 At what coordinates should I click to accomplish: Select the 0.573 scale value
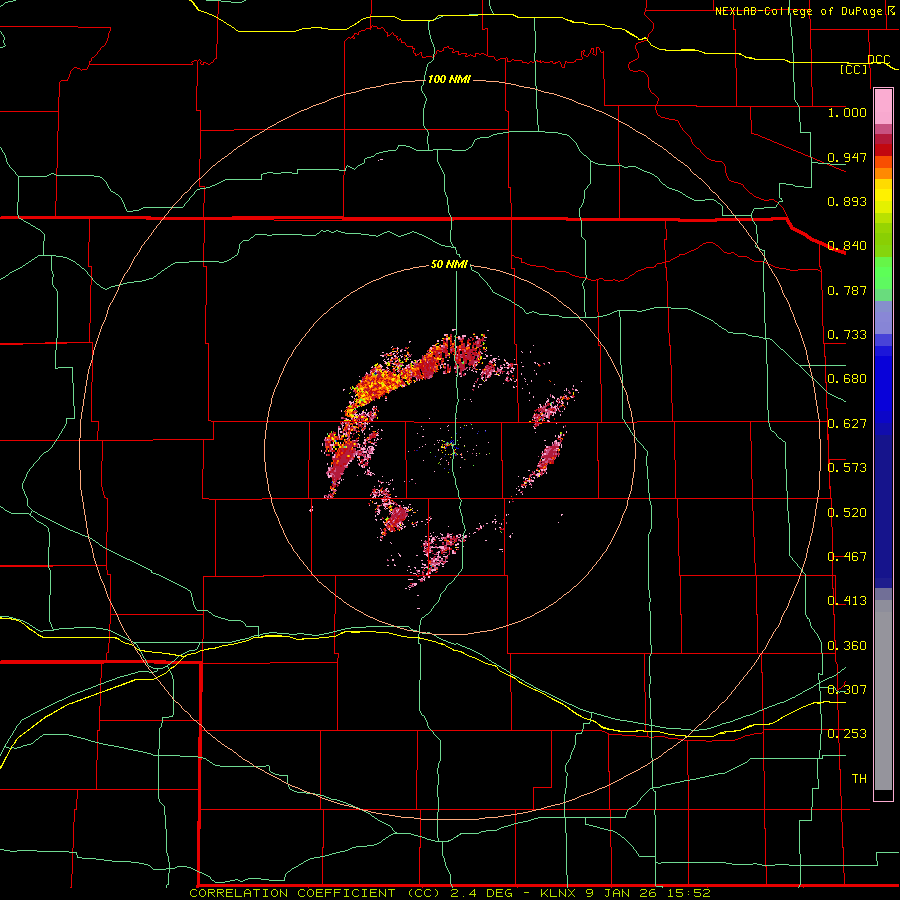click(847, 468)
